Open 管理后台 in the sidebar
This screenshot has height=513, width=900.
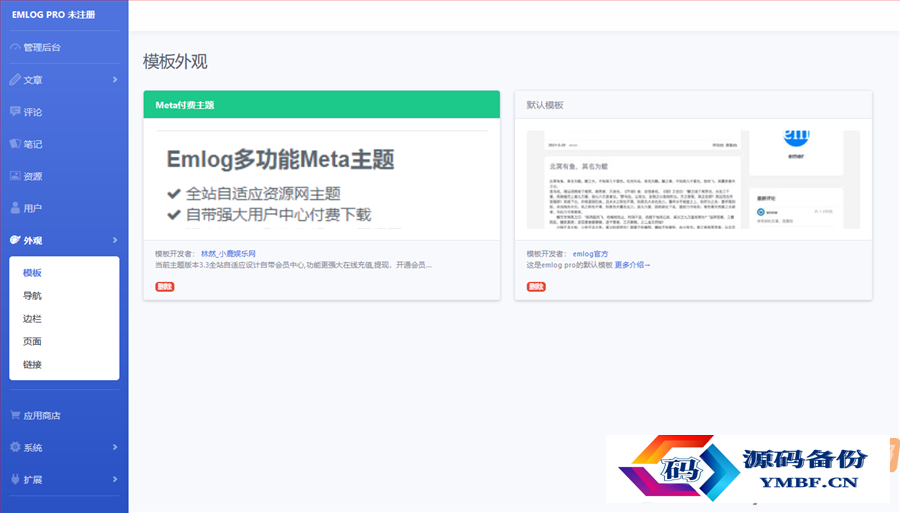[x=42, y=48]
